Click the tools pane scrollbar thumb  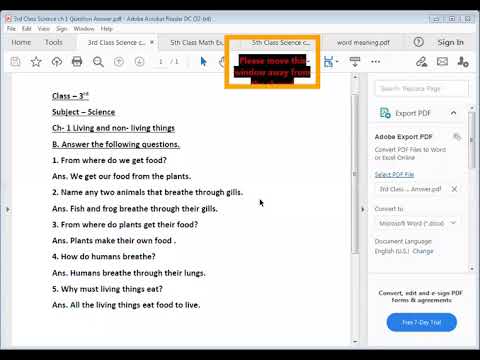point(472,140)
